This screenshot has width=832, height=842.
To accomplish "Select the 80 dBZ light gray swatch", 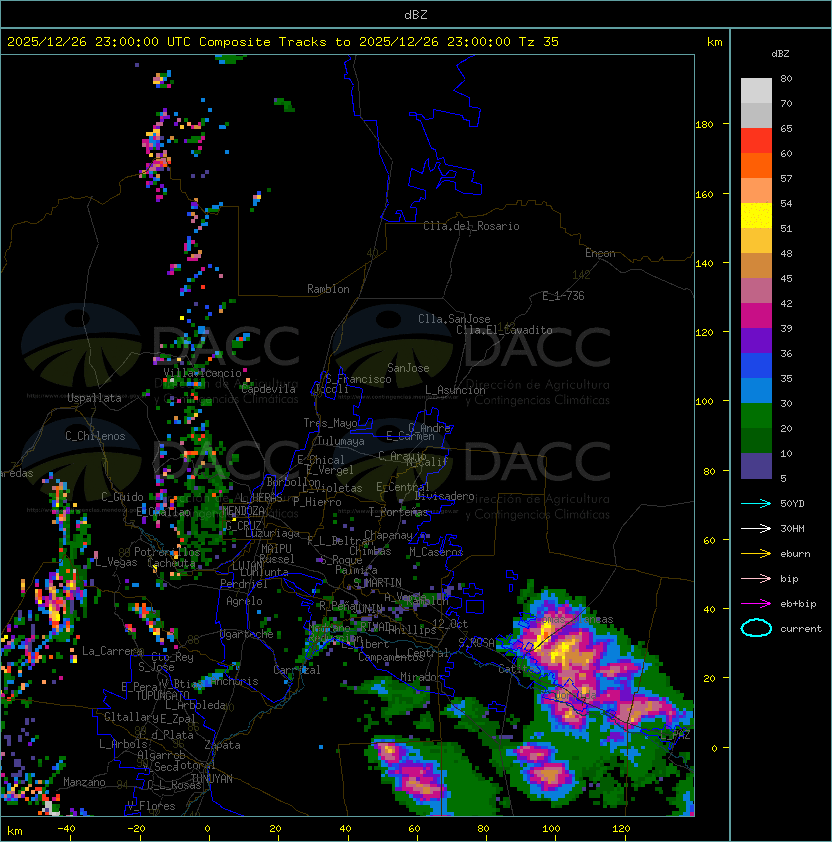I will coord(756,90).
